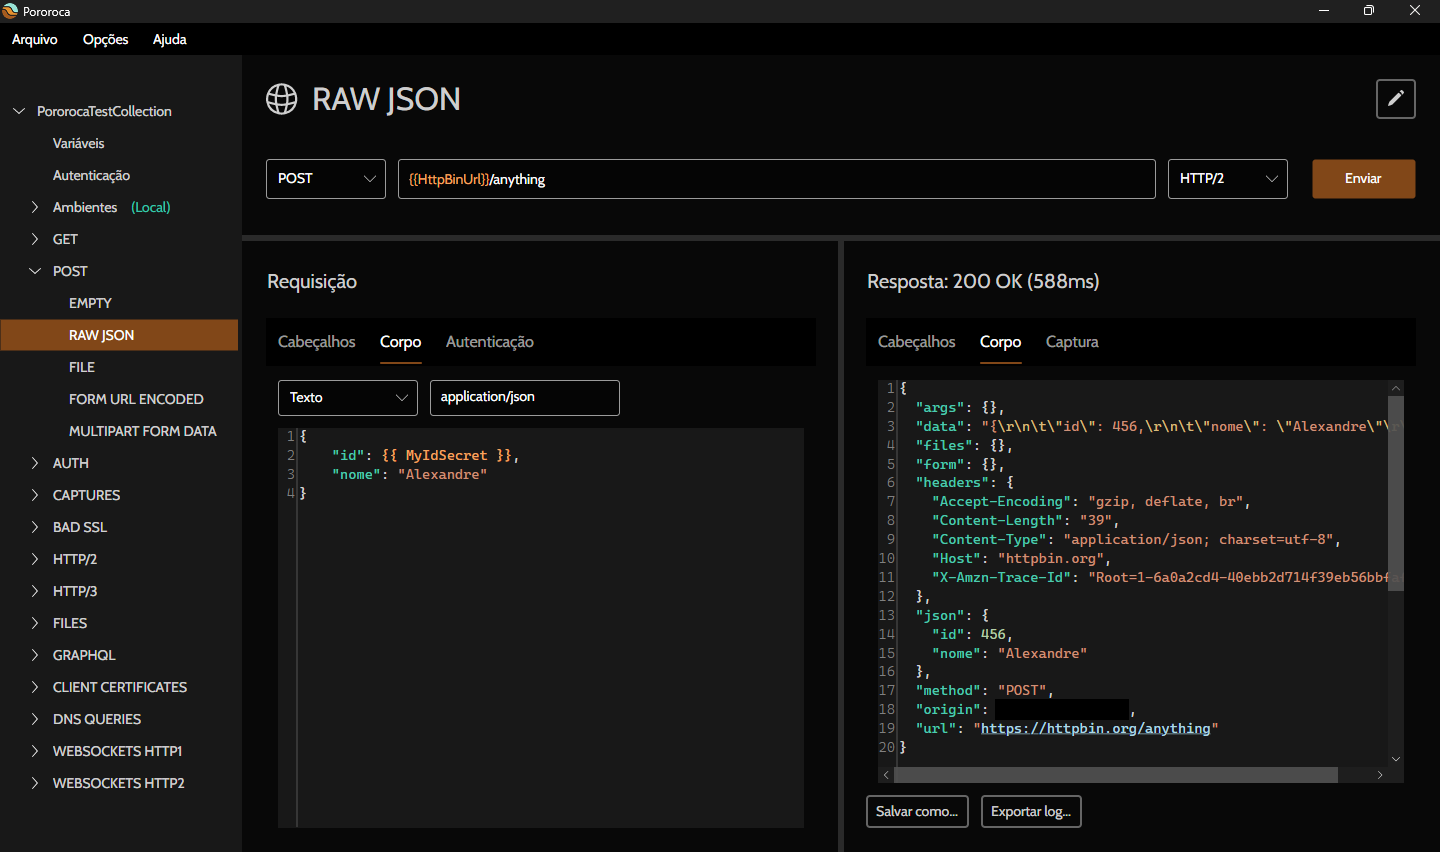Close the Pororoca window
The image size is (1440, 852).
(1415, 11)
